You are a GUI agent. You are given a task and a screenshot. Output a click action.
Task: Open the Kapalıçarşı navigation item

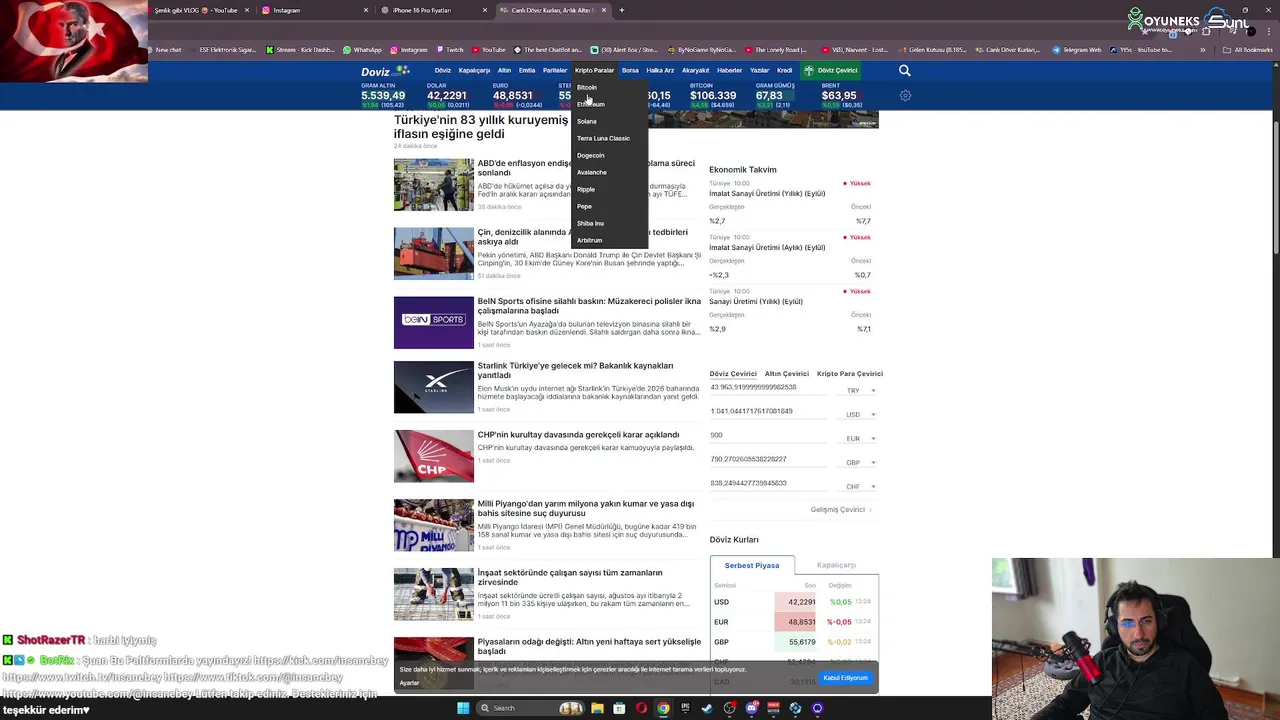[474, 70]
